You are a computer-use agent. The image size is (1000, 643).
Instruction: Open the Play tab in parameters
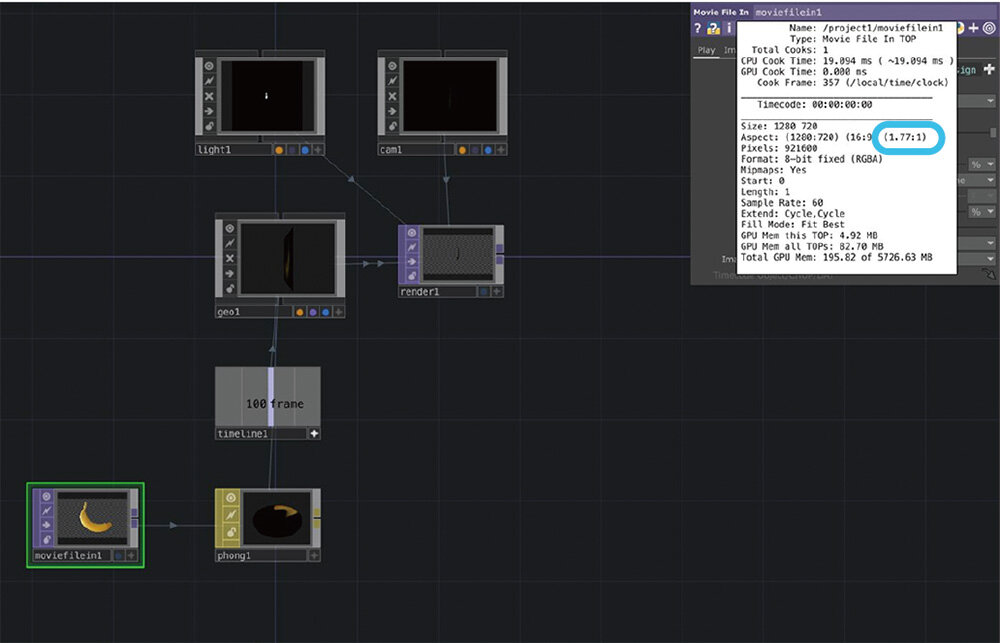pos(706,50)
